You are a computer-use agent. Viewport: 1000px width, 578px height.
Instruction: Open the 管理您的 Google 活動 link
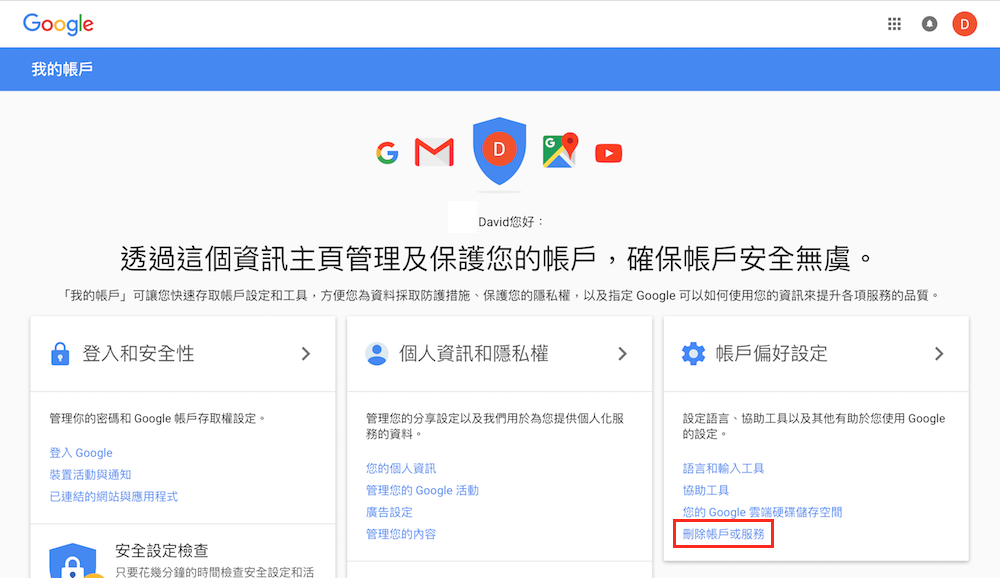click(422, 490)
